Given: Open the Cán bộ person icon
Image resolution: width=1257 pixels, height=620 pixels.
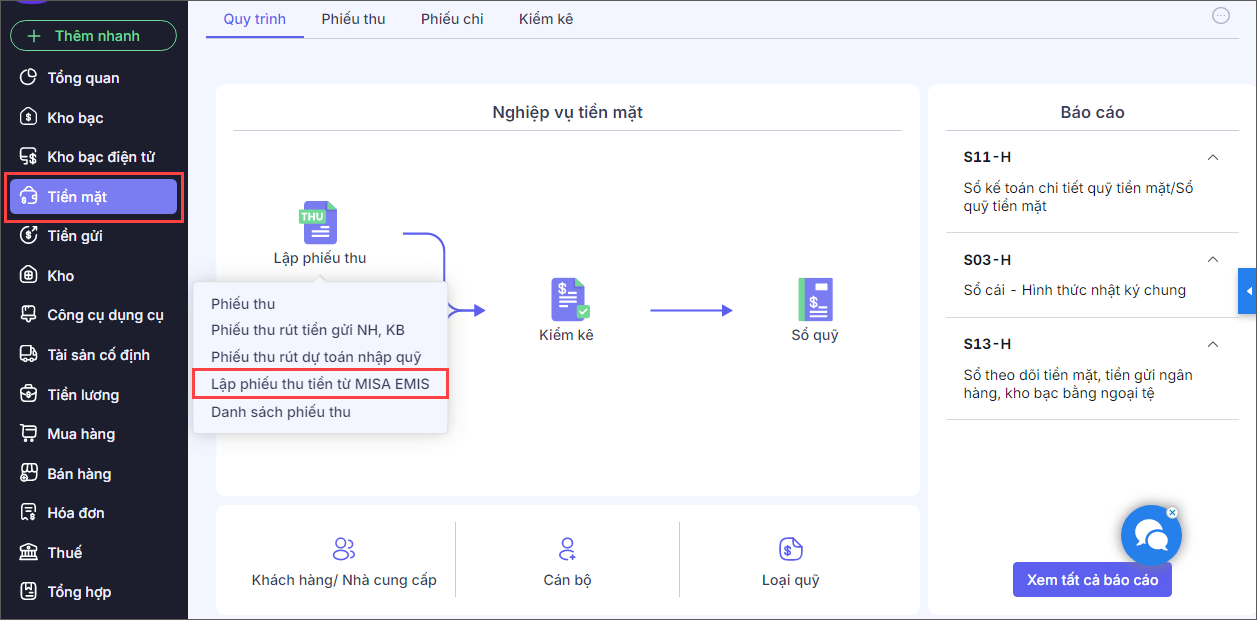Looking at the screenshot, I should pos(567,549).
